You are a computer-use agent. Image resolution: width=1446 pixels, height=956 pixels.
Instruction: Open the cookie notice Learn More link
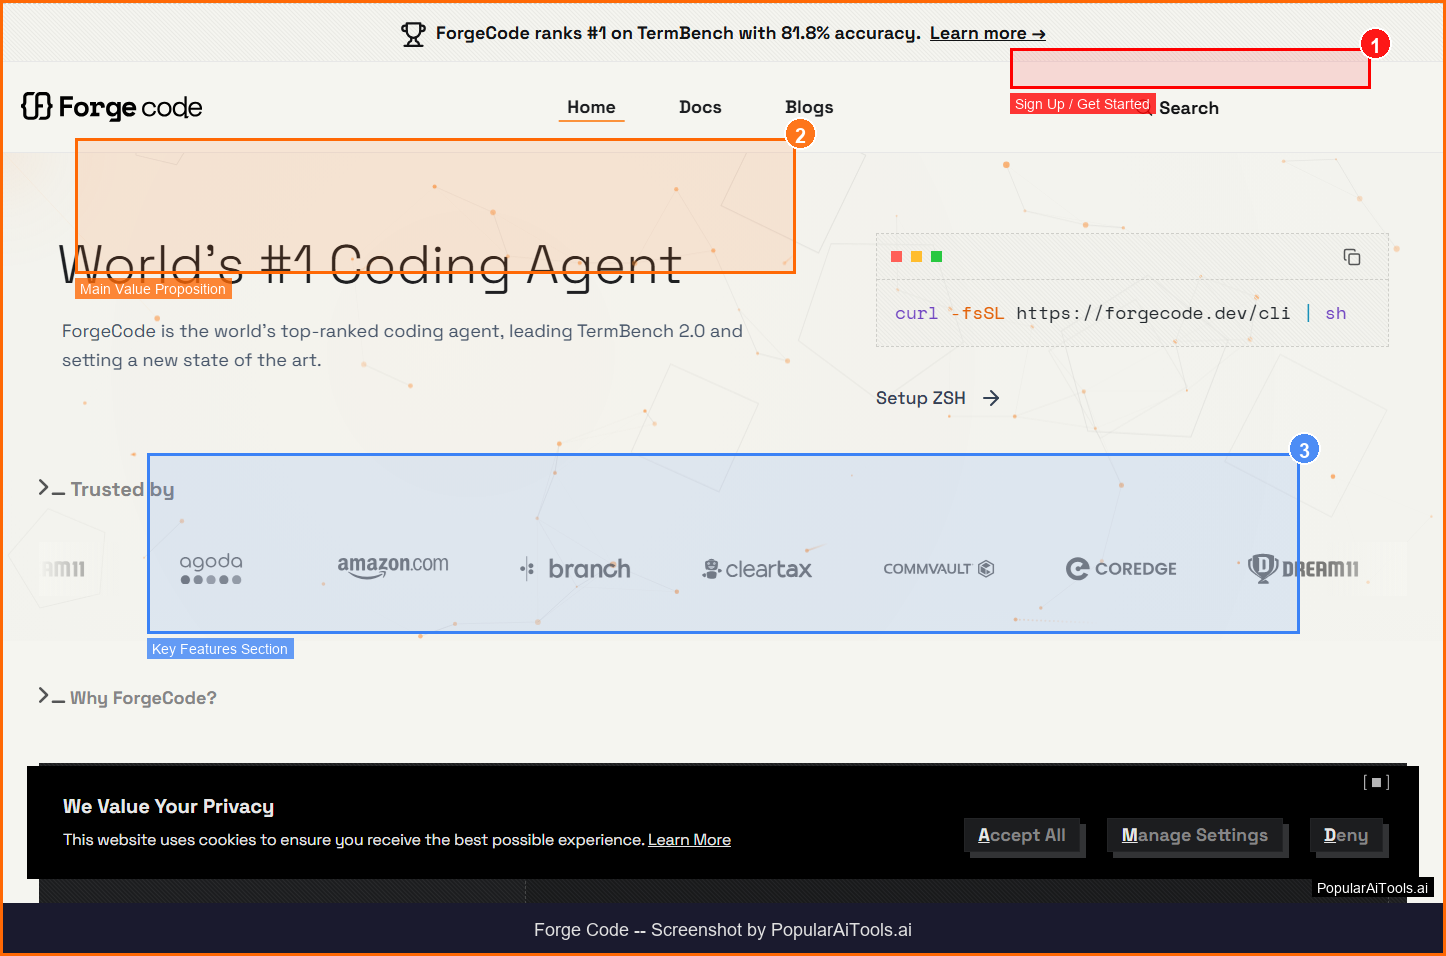coord(689,840)
